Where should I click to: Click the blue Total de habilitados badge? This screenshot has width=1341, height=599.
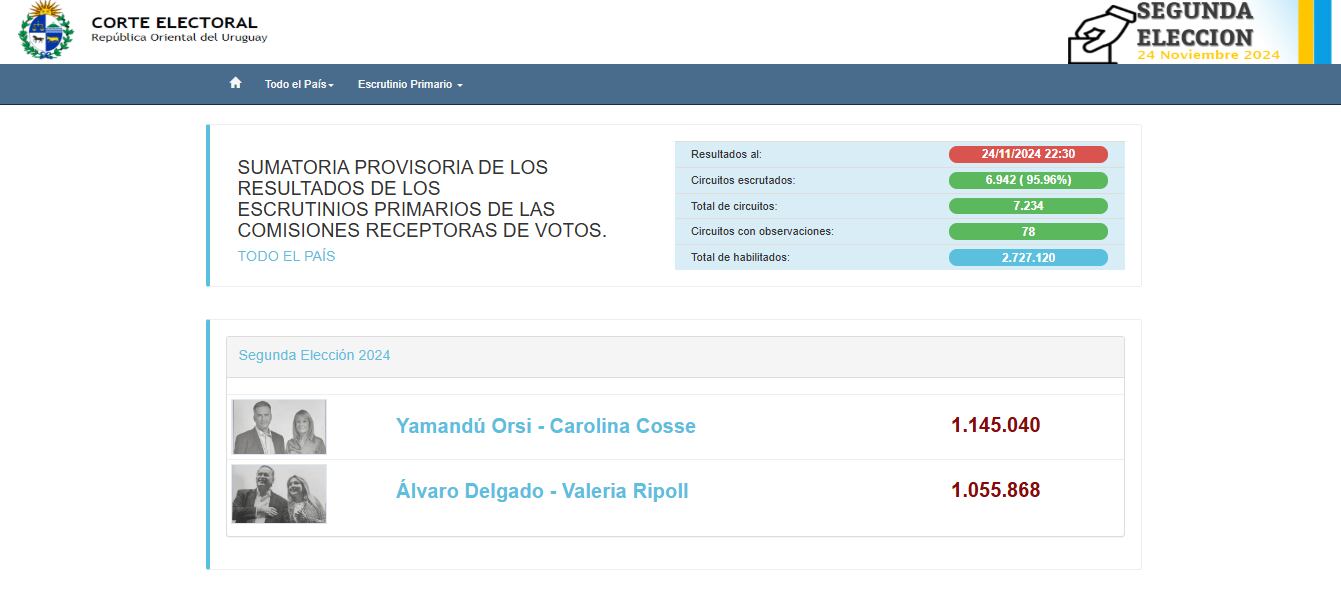tap(1027, 258)
